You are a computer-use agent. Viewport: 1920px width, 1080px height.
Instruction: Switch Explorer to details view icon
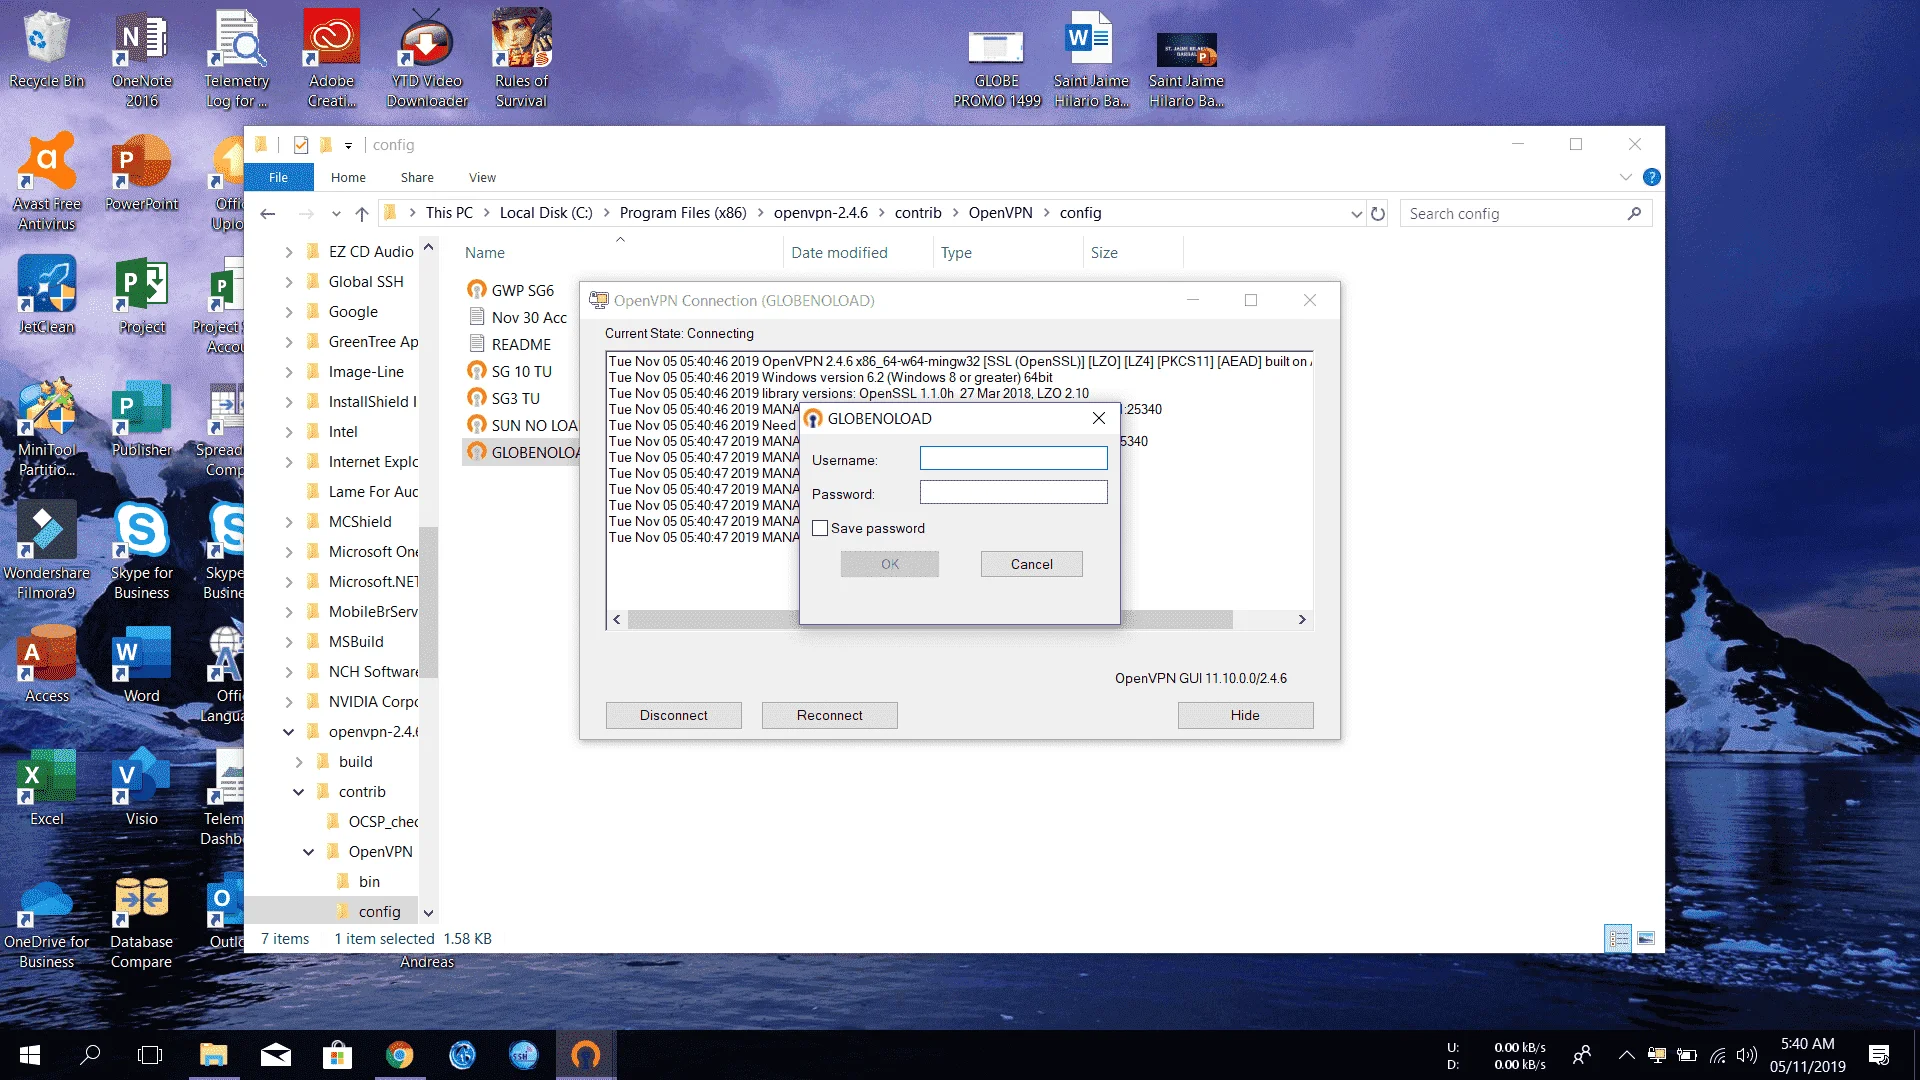(1618, 938)
